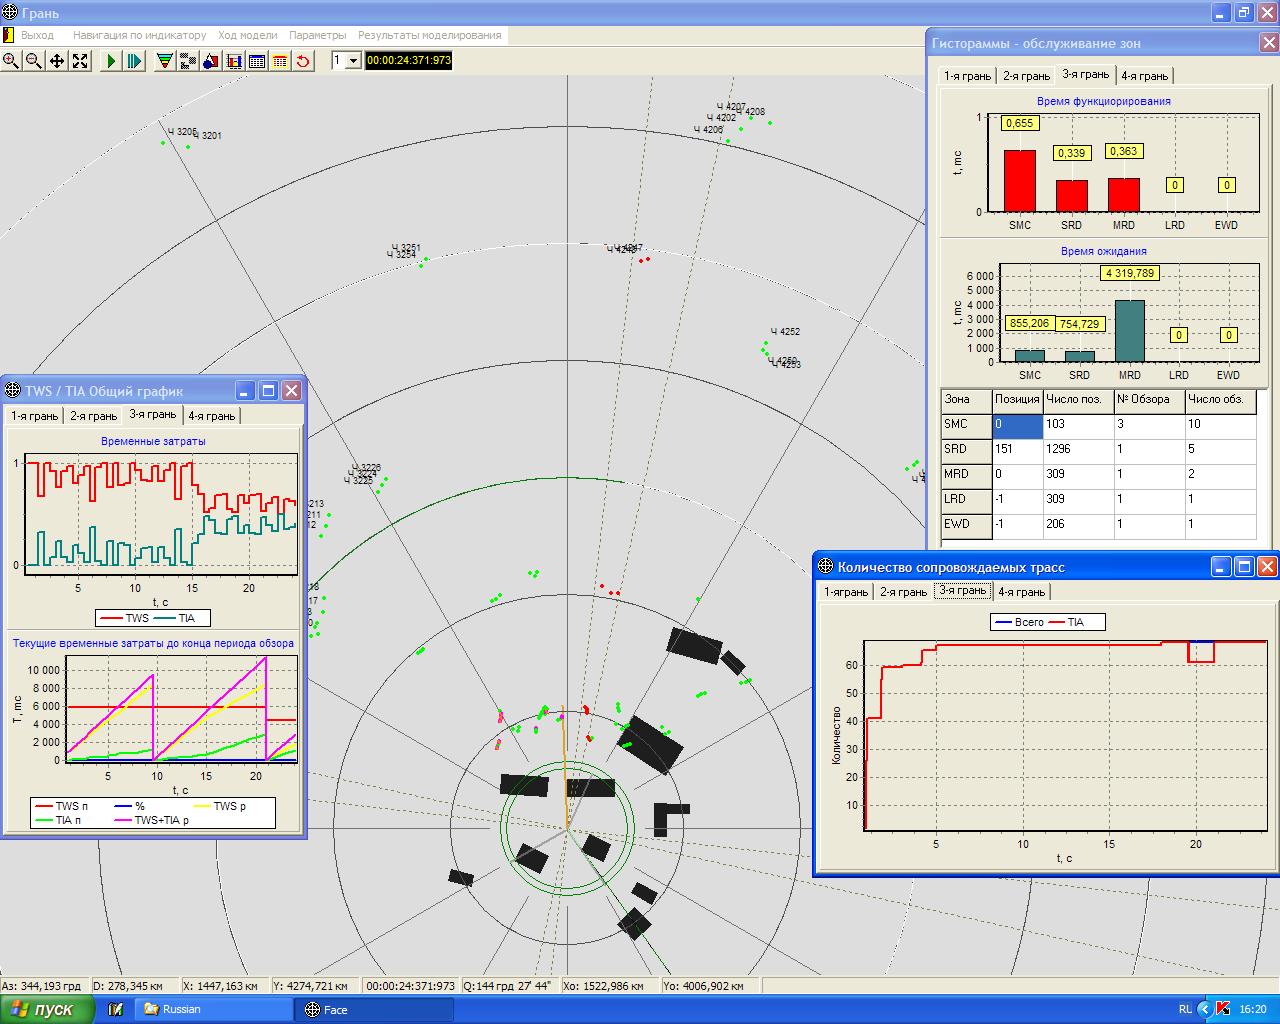
Task: Click the zoom in magnifier icon
Action: [x=11, y=61]
